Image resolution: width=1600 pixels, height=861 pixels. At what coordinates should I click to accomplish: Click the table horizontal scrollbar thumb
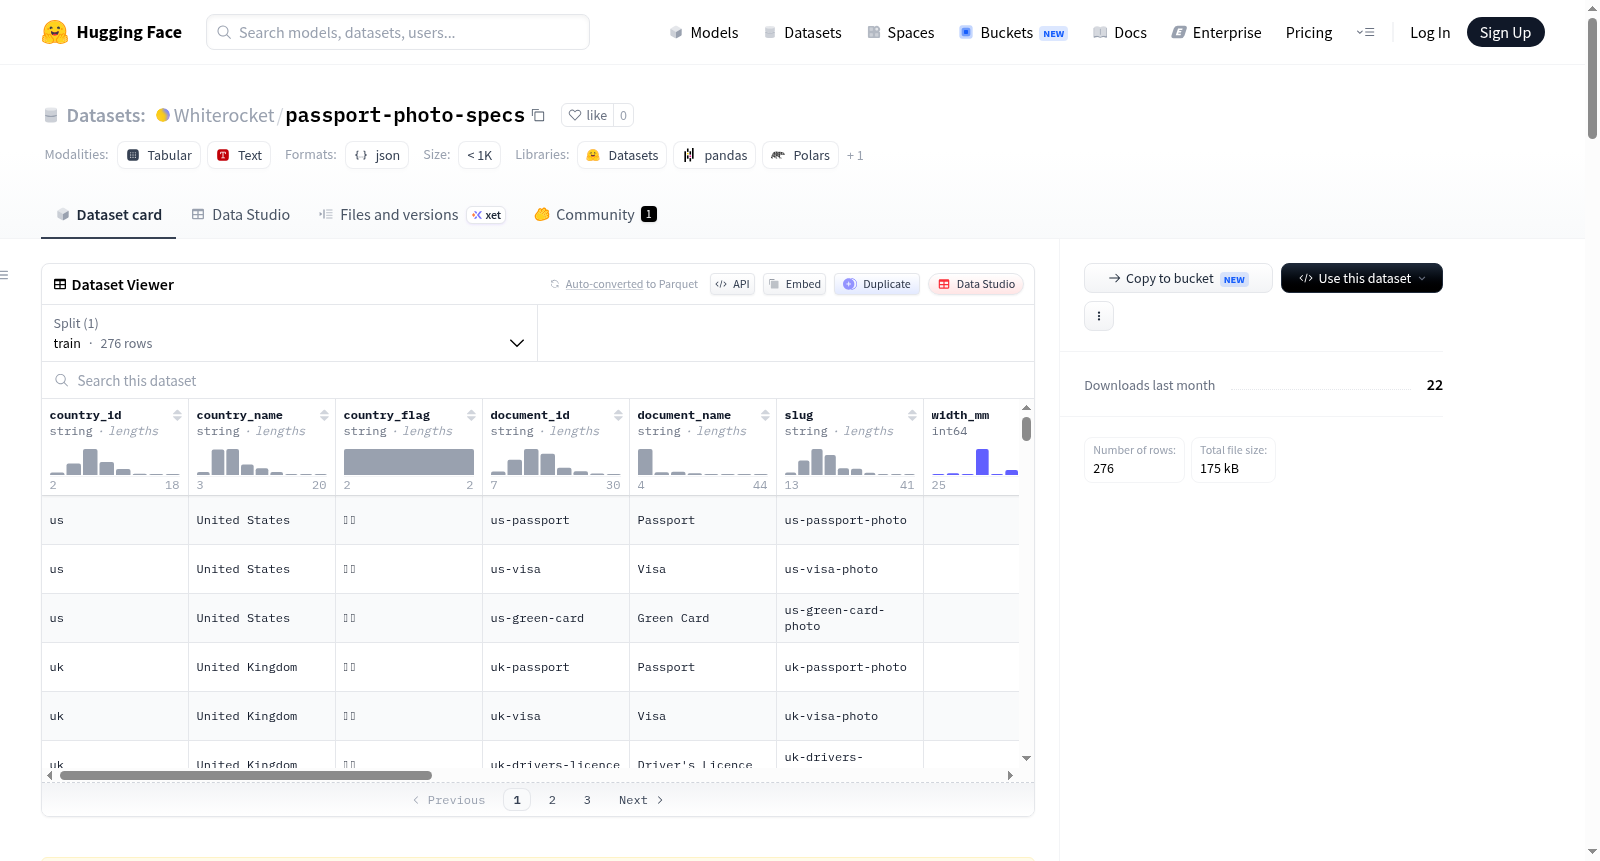[245, 775]
